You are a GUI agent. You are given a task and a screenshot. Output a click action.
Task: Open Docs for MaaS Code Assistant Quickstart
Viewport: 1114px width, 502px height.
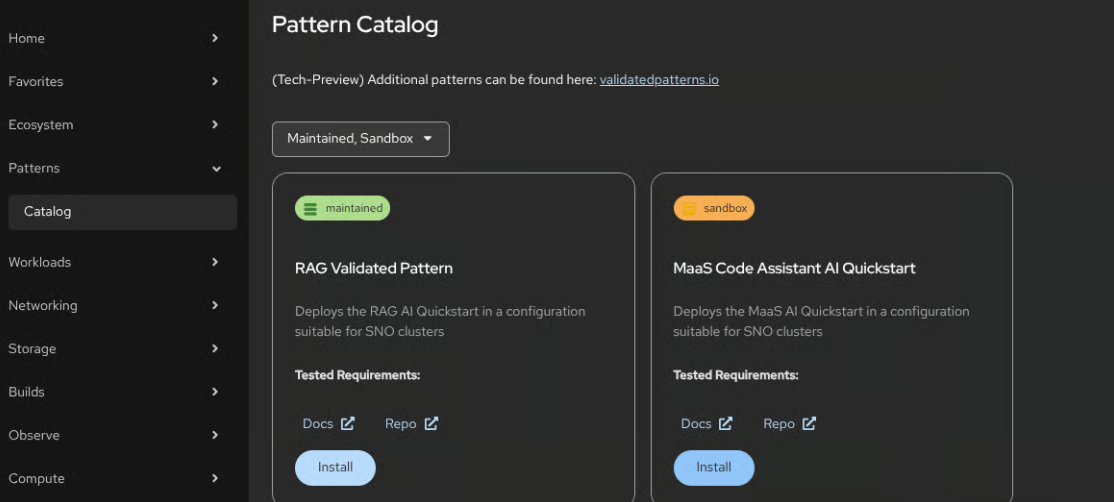click(x=706, y=424)
